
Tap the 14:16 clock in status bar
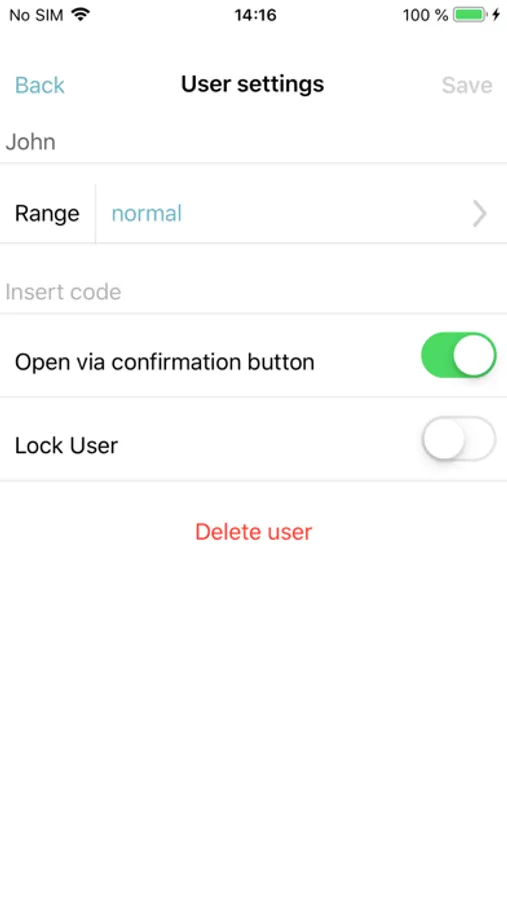(x=255, y=15)
